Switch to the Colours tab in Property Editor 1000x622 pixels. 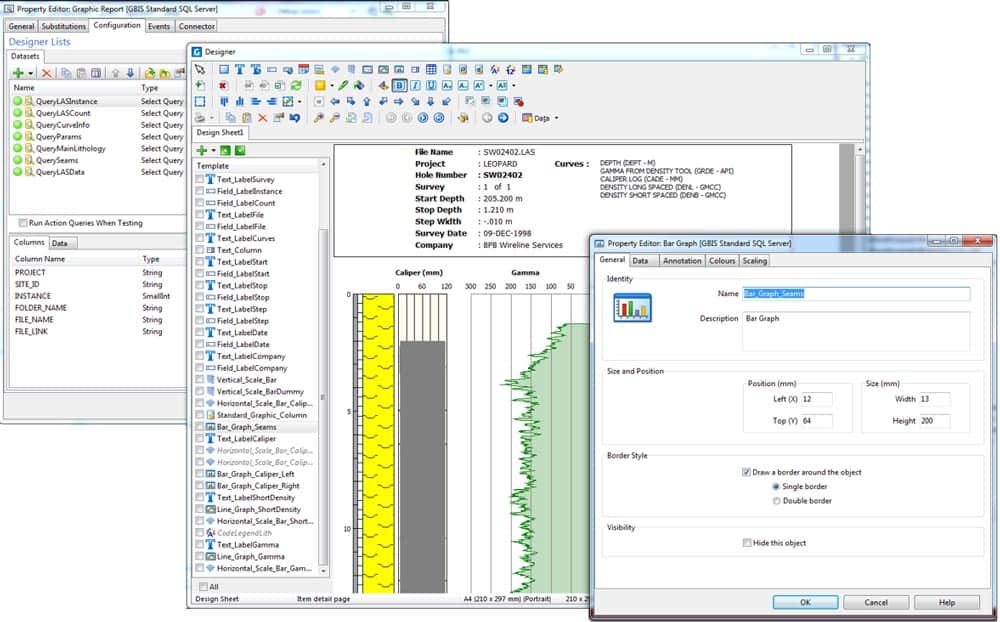click(723, 260)
